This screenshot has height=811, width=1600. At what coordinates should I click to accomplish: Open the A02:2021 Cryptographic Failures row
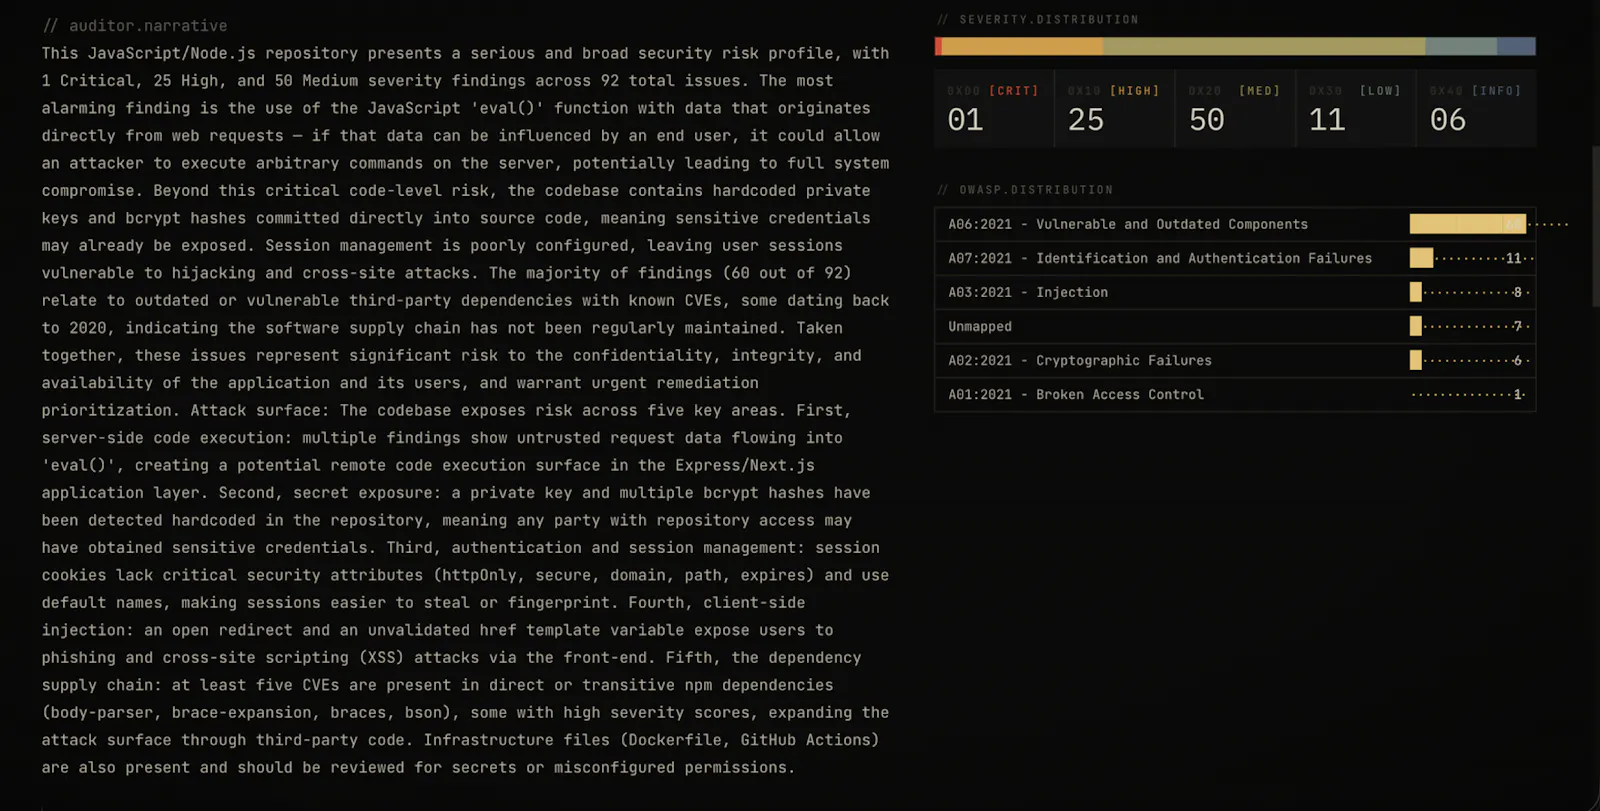click(1235, 360)
